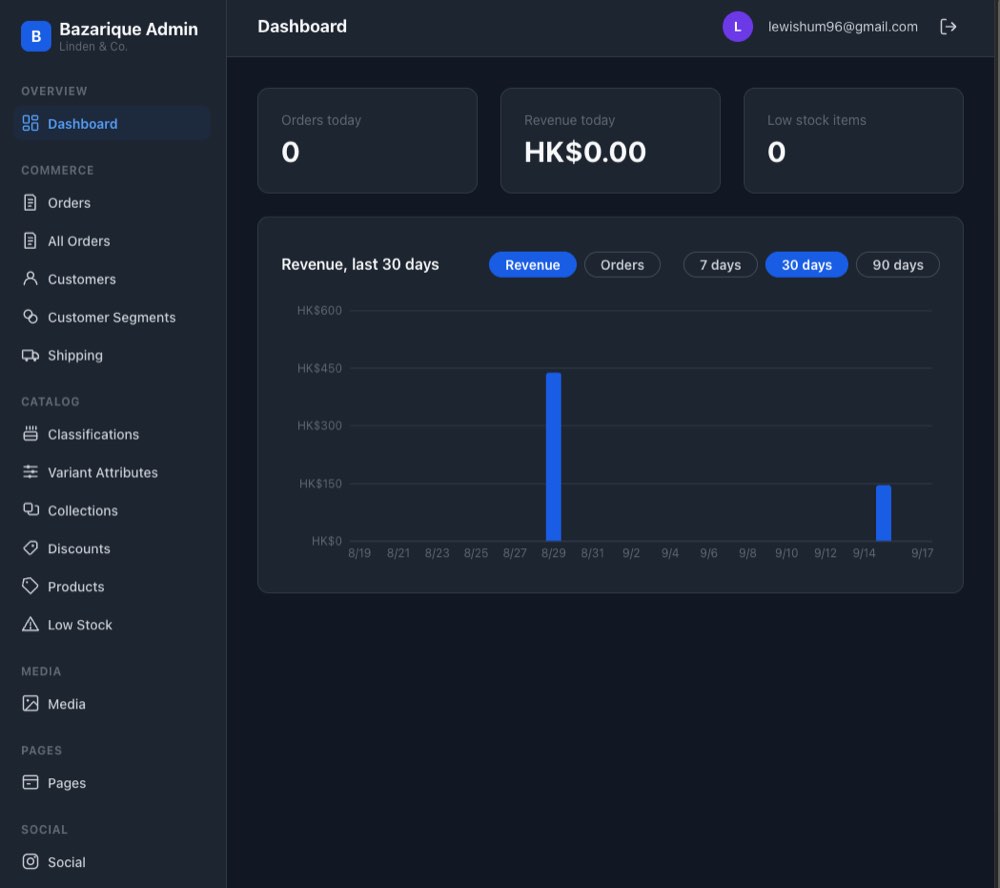Screen dimensions: 1000x888
Task: Click the blue B Bazarique logo
Action: (36, 36)
